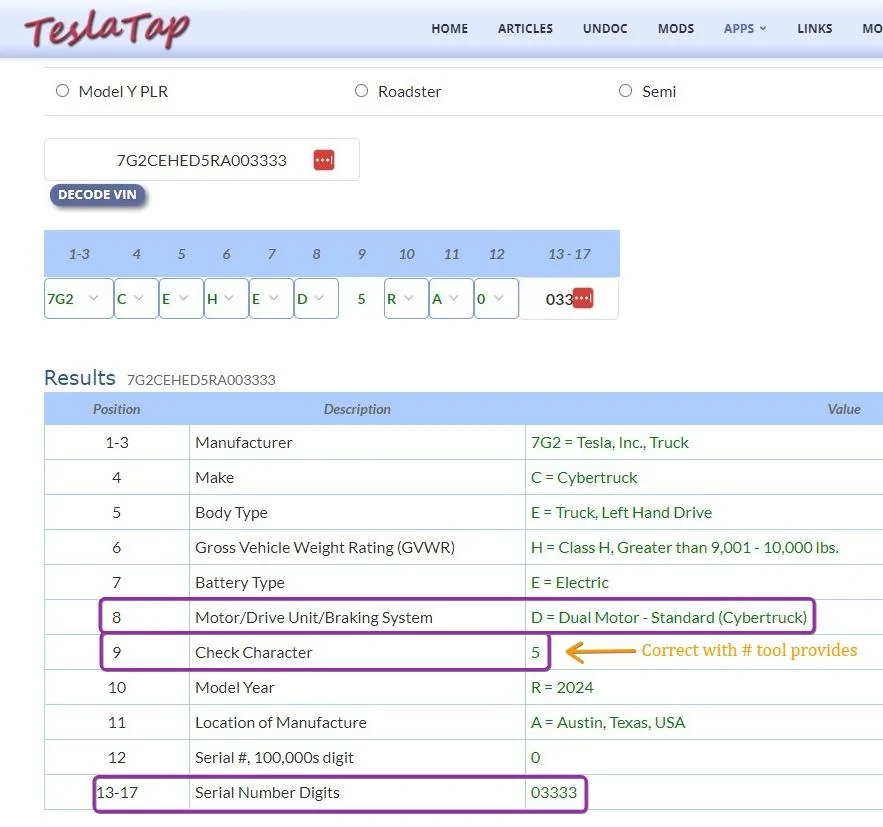The image size is (883, 827).
Task: Select the Model Y PLR radio button
Action: point(63,91)
